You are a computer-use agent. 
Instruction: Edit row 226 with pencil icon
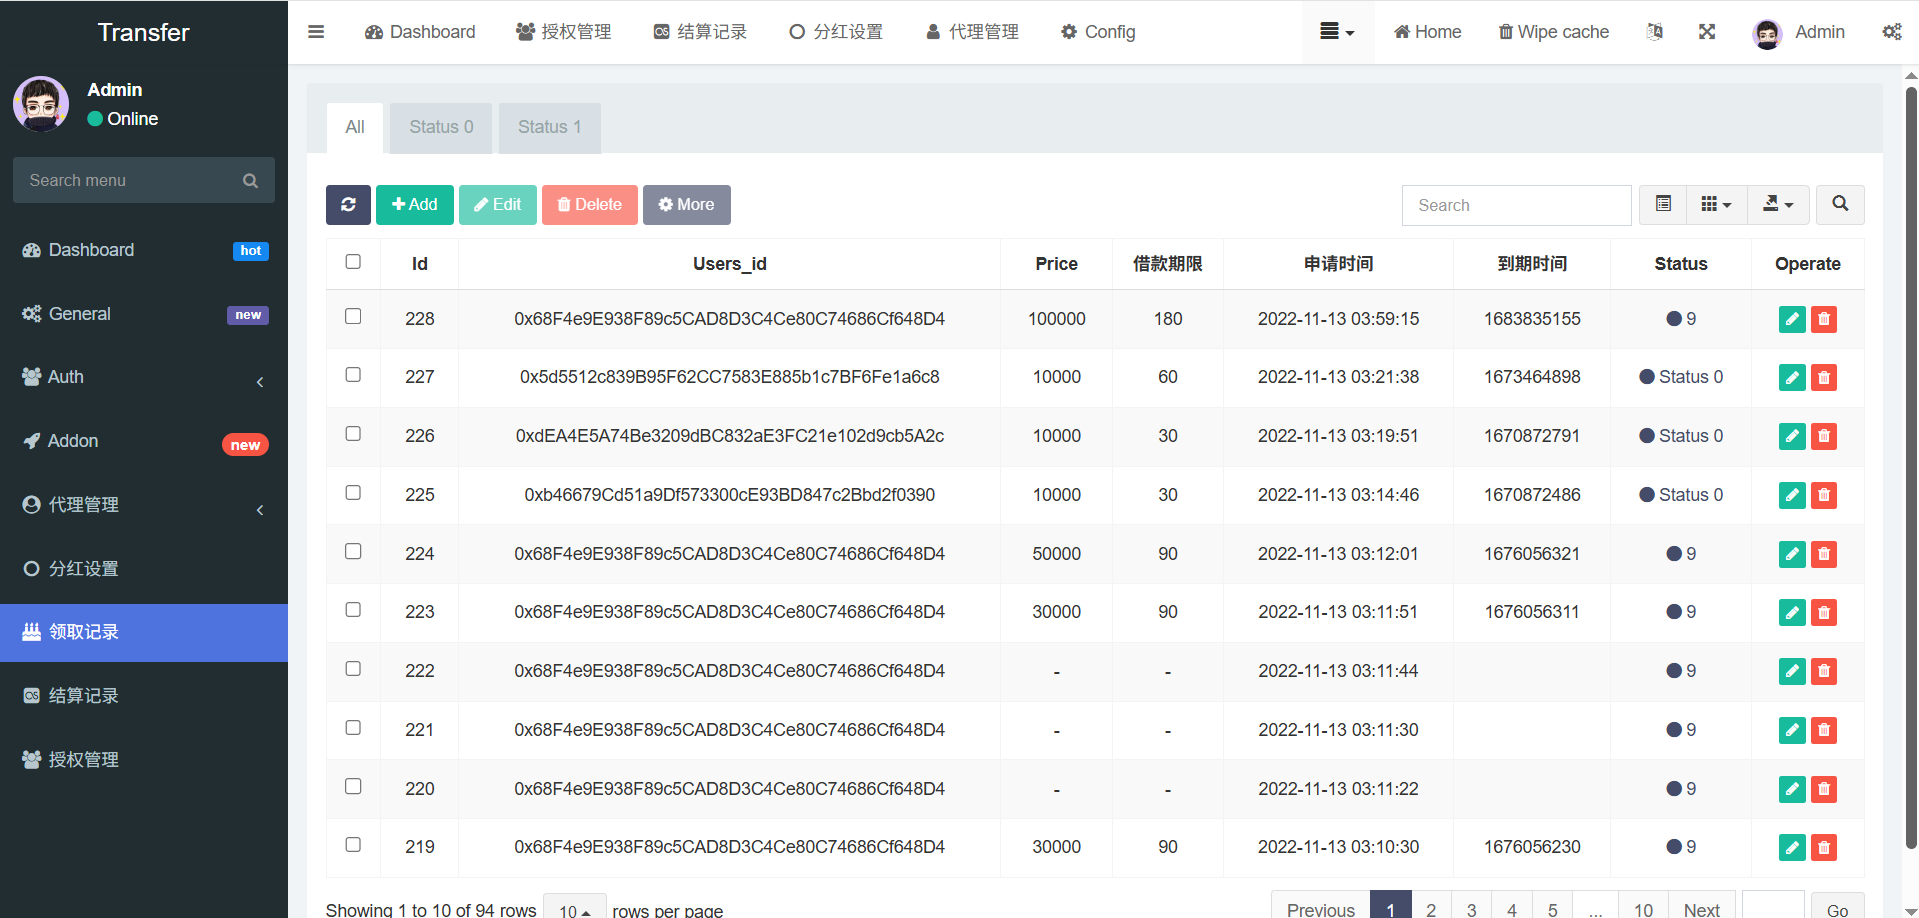[1792, 436]
